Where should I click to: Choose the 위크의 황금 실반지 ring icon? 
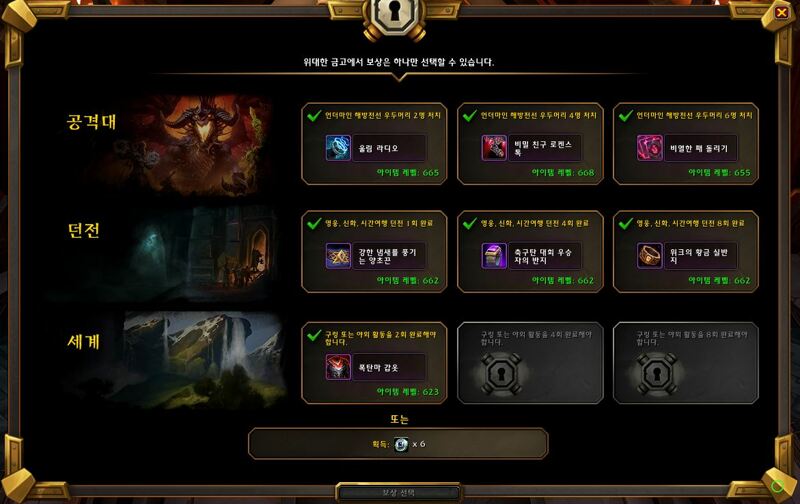[x=649, y=256]
